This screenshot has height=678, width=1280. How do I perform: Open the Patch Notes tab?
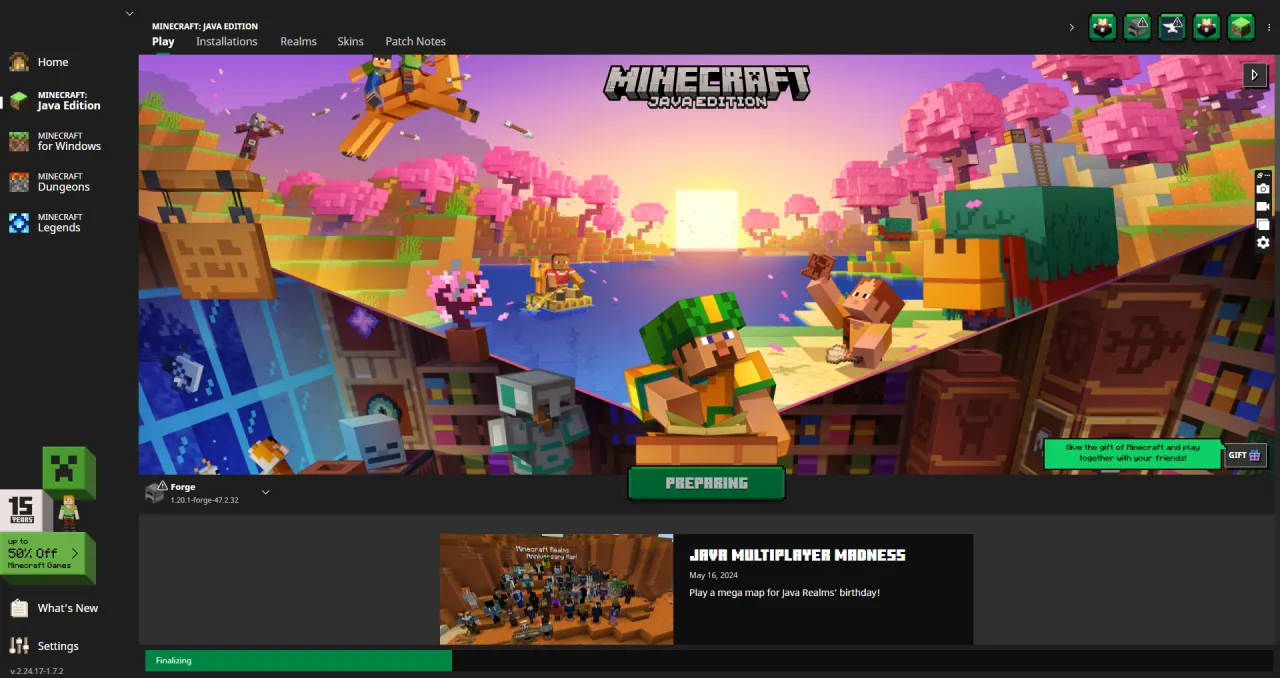click(x=415, y=41)
